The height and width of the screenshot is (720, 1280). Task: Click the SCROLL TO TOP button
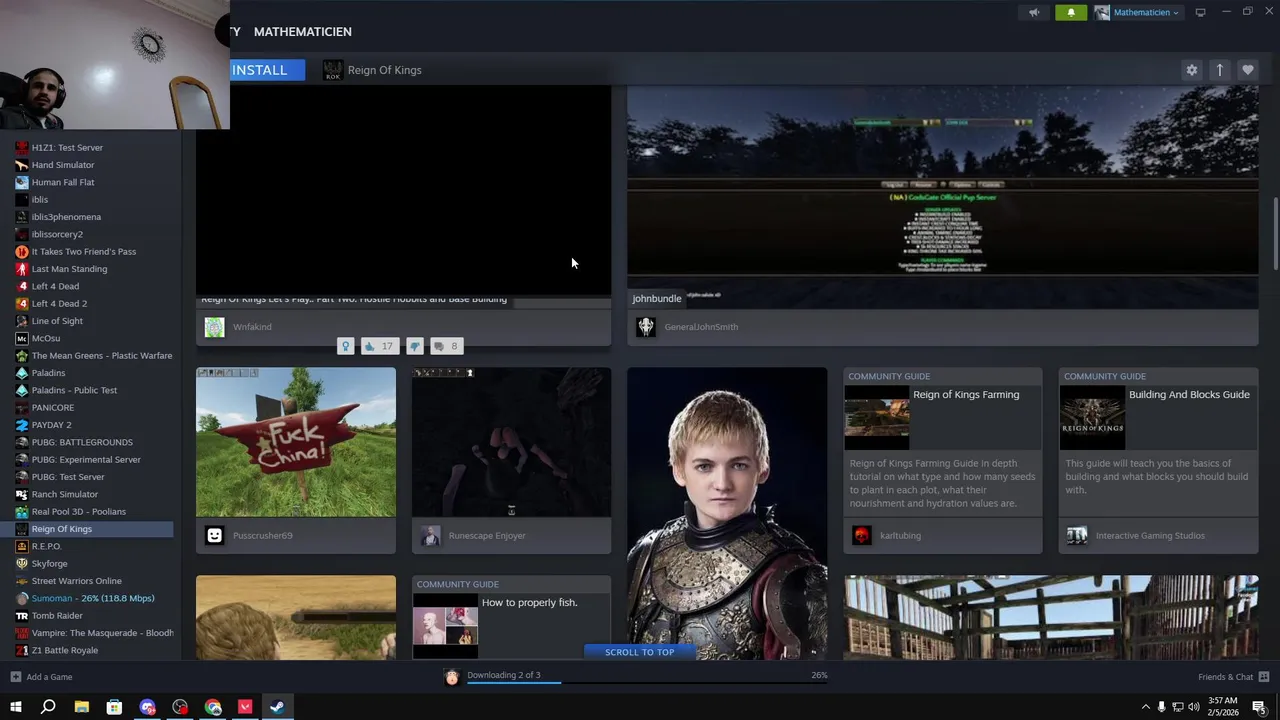point(639,652)
